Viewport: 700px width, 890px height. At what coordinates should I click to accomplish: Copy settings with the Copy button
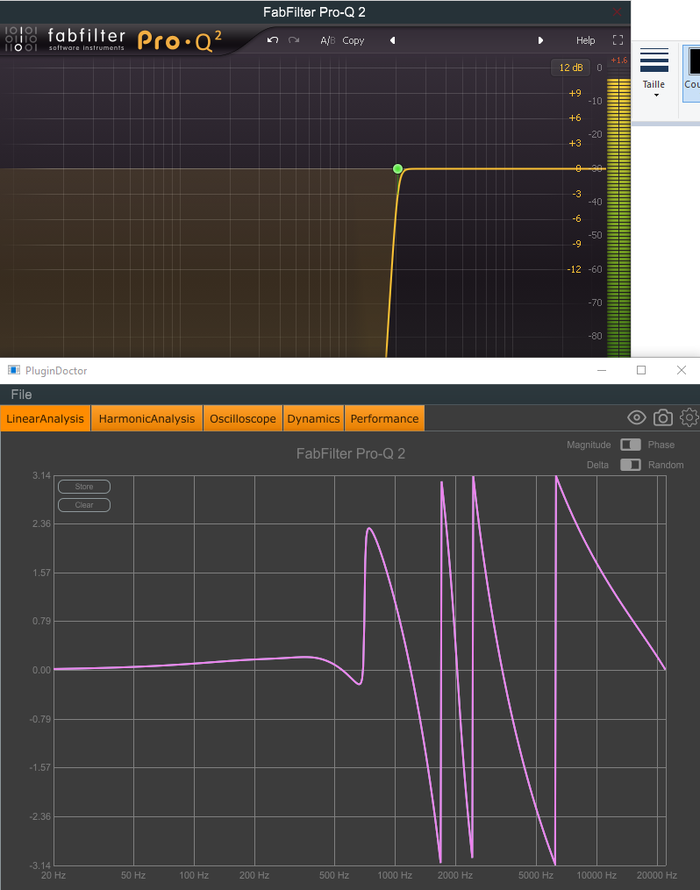353,41
